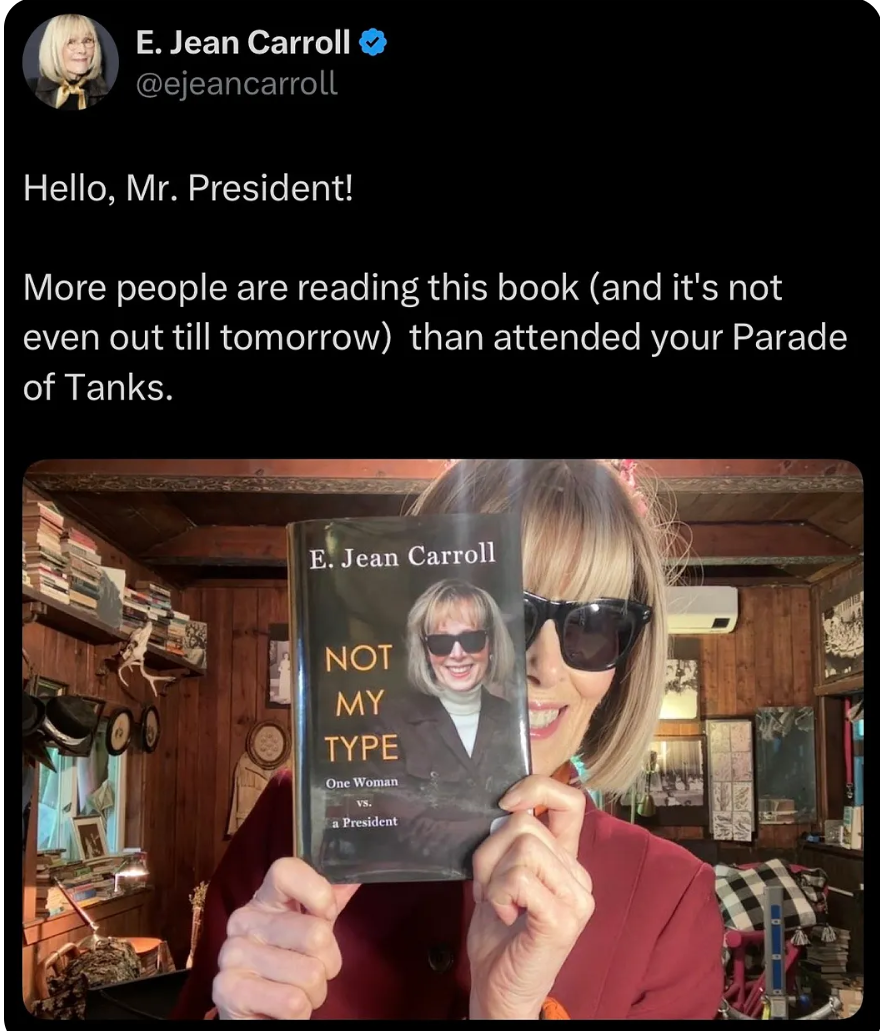The width and height of the screenshot is (880, 1031).
Task: Click the black-and-white checkered pillow
Action: (x=770, y=896)
